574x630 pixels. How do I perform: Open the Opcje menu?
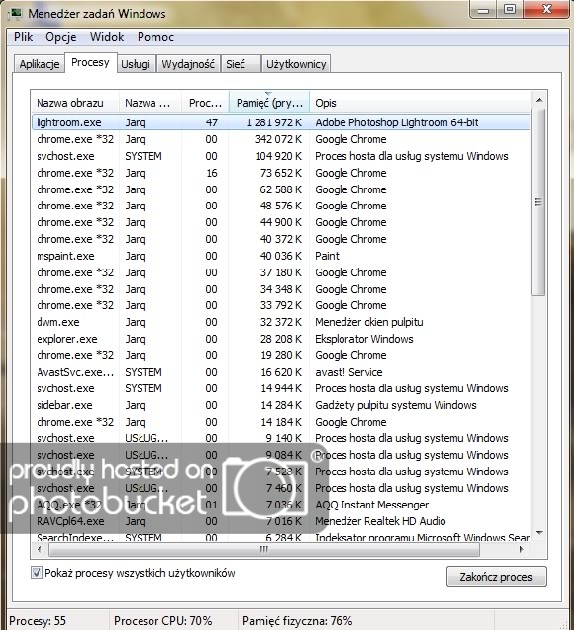click(x=61, y=37)
